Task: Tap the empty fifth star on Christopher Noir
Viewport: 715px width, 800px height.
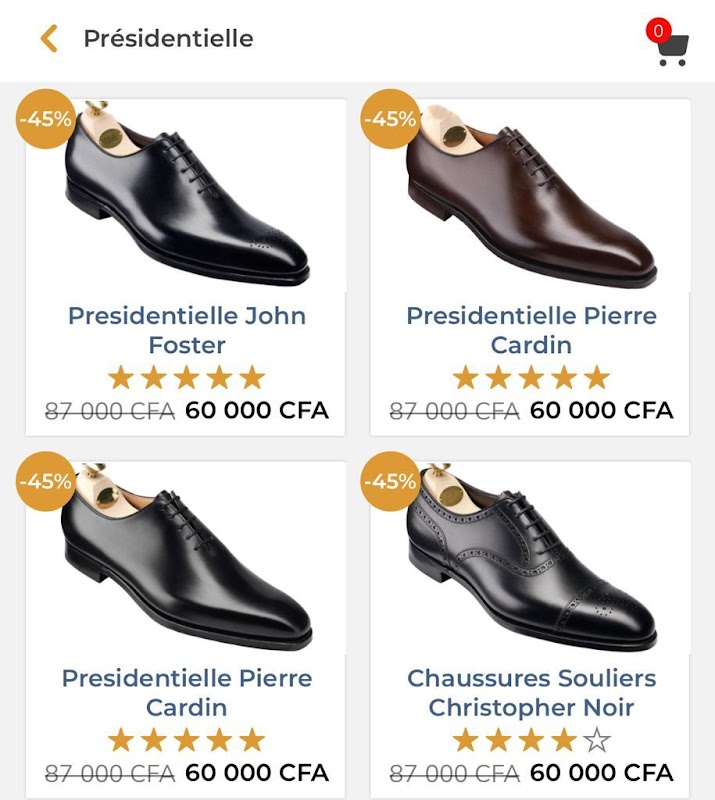Action: coord(597,740)
